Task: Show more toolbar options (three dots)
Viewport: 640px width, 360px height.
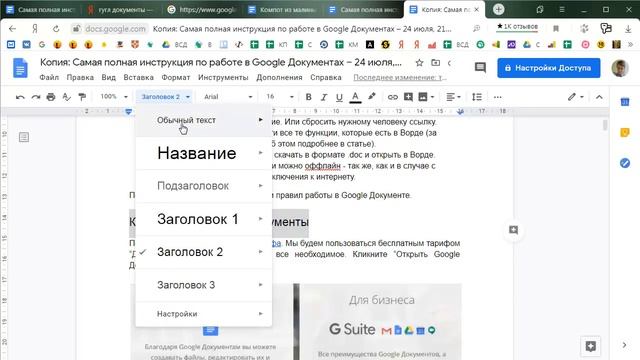Action: coord(497,97)
